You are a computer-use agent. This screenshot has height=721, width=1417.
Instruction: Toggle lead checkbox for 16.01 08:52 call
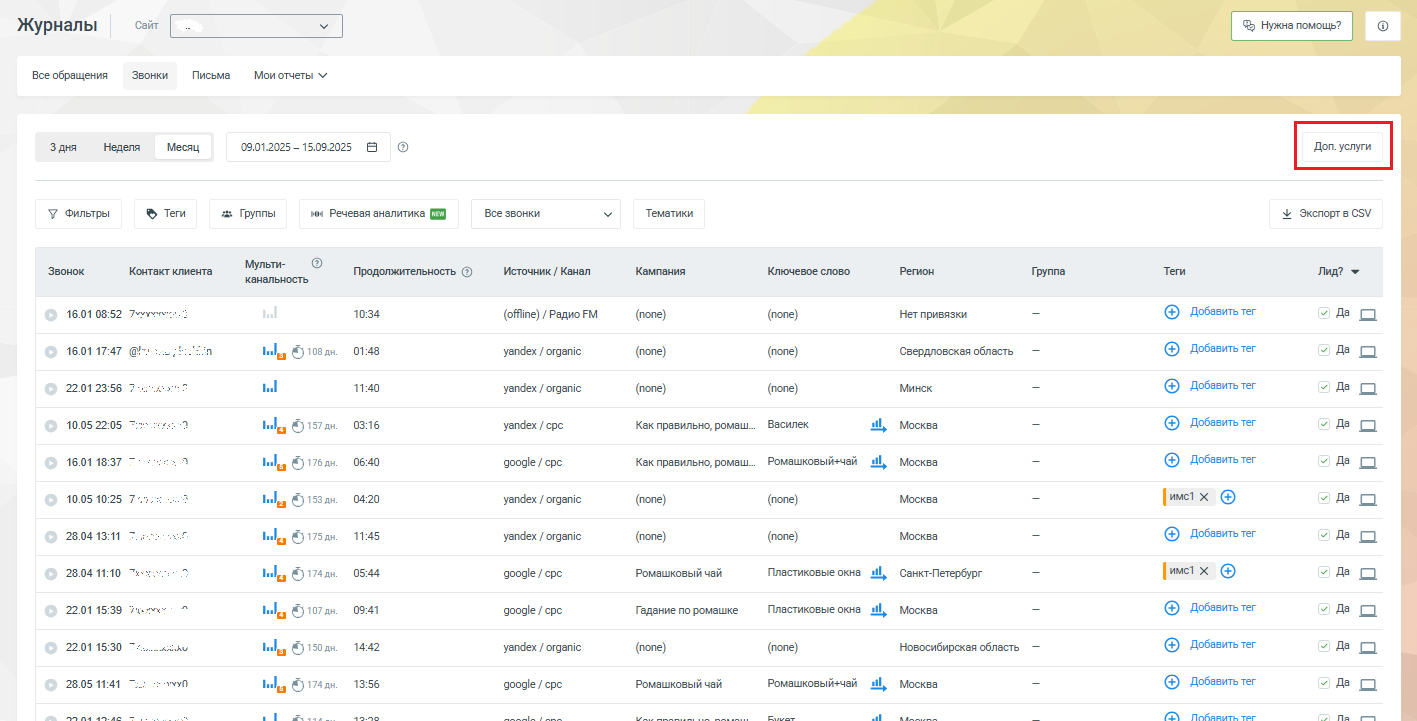[x=1324, y=313]
